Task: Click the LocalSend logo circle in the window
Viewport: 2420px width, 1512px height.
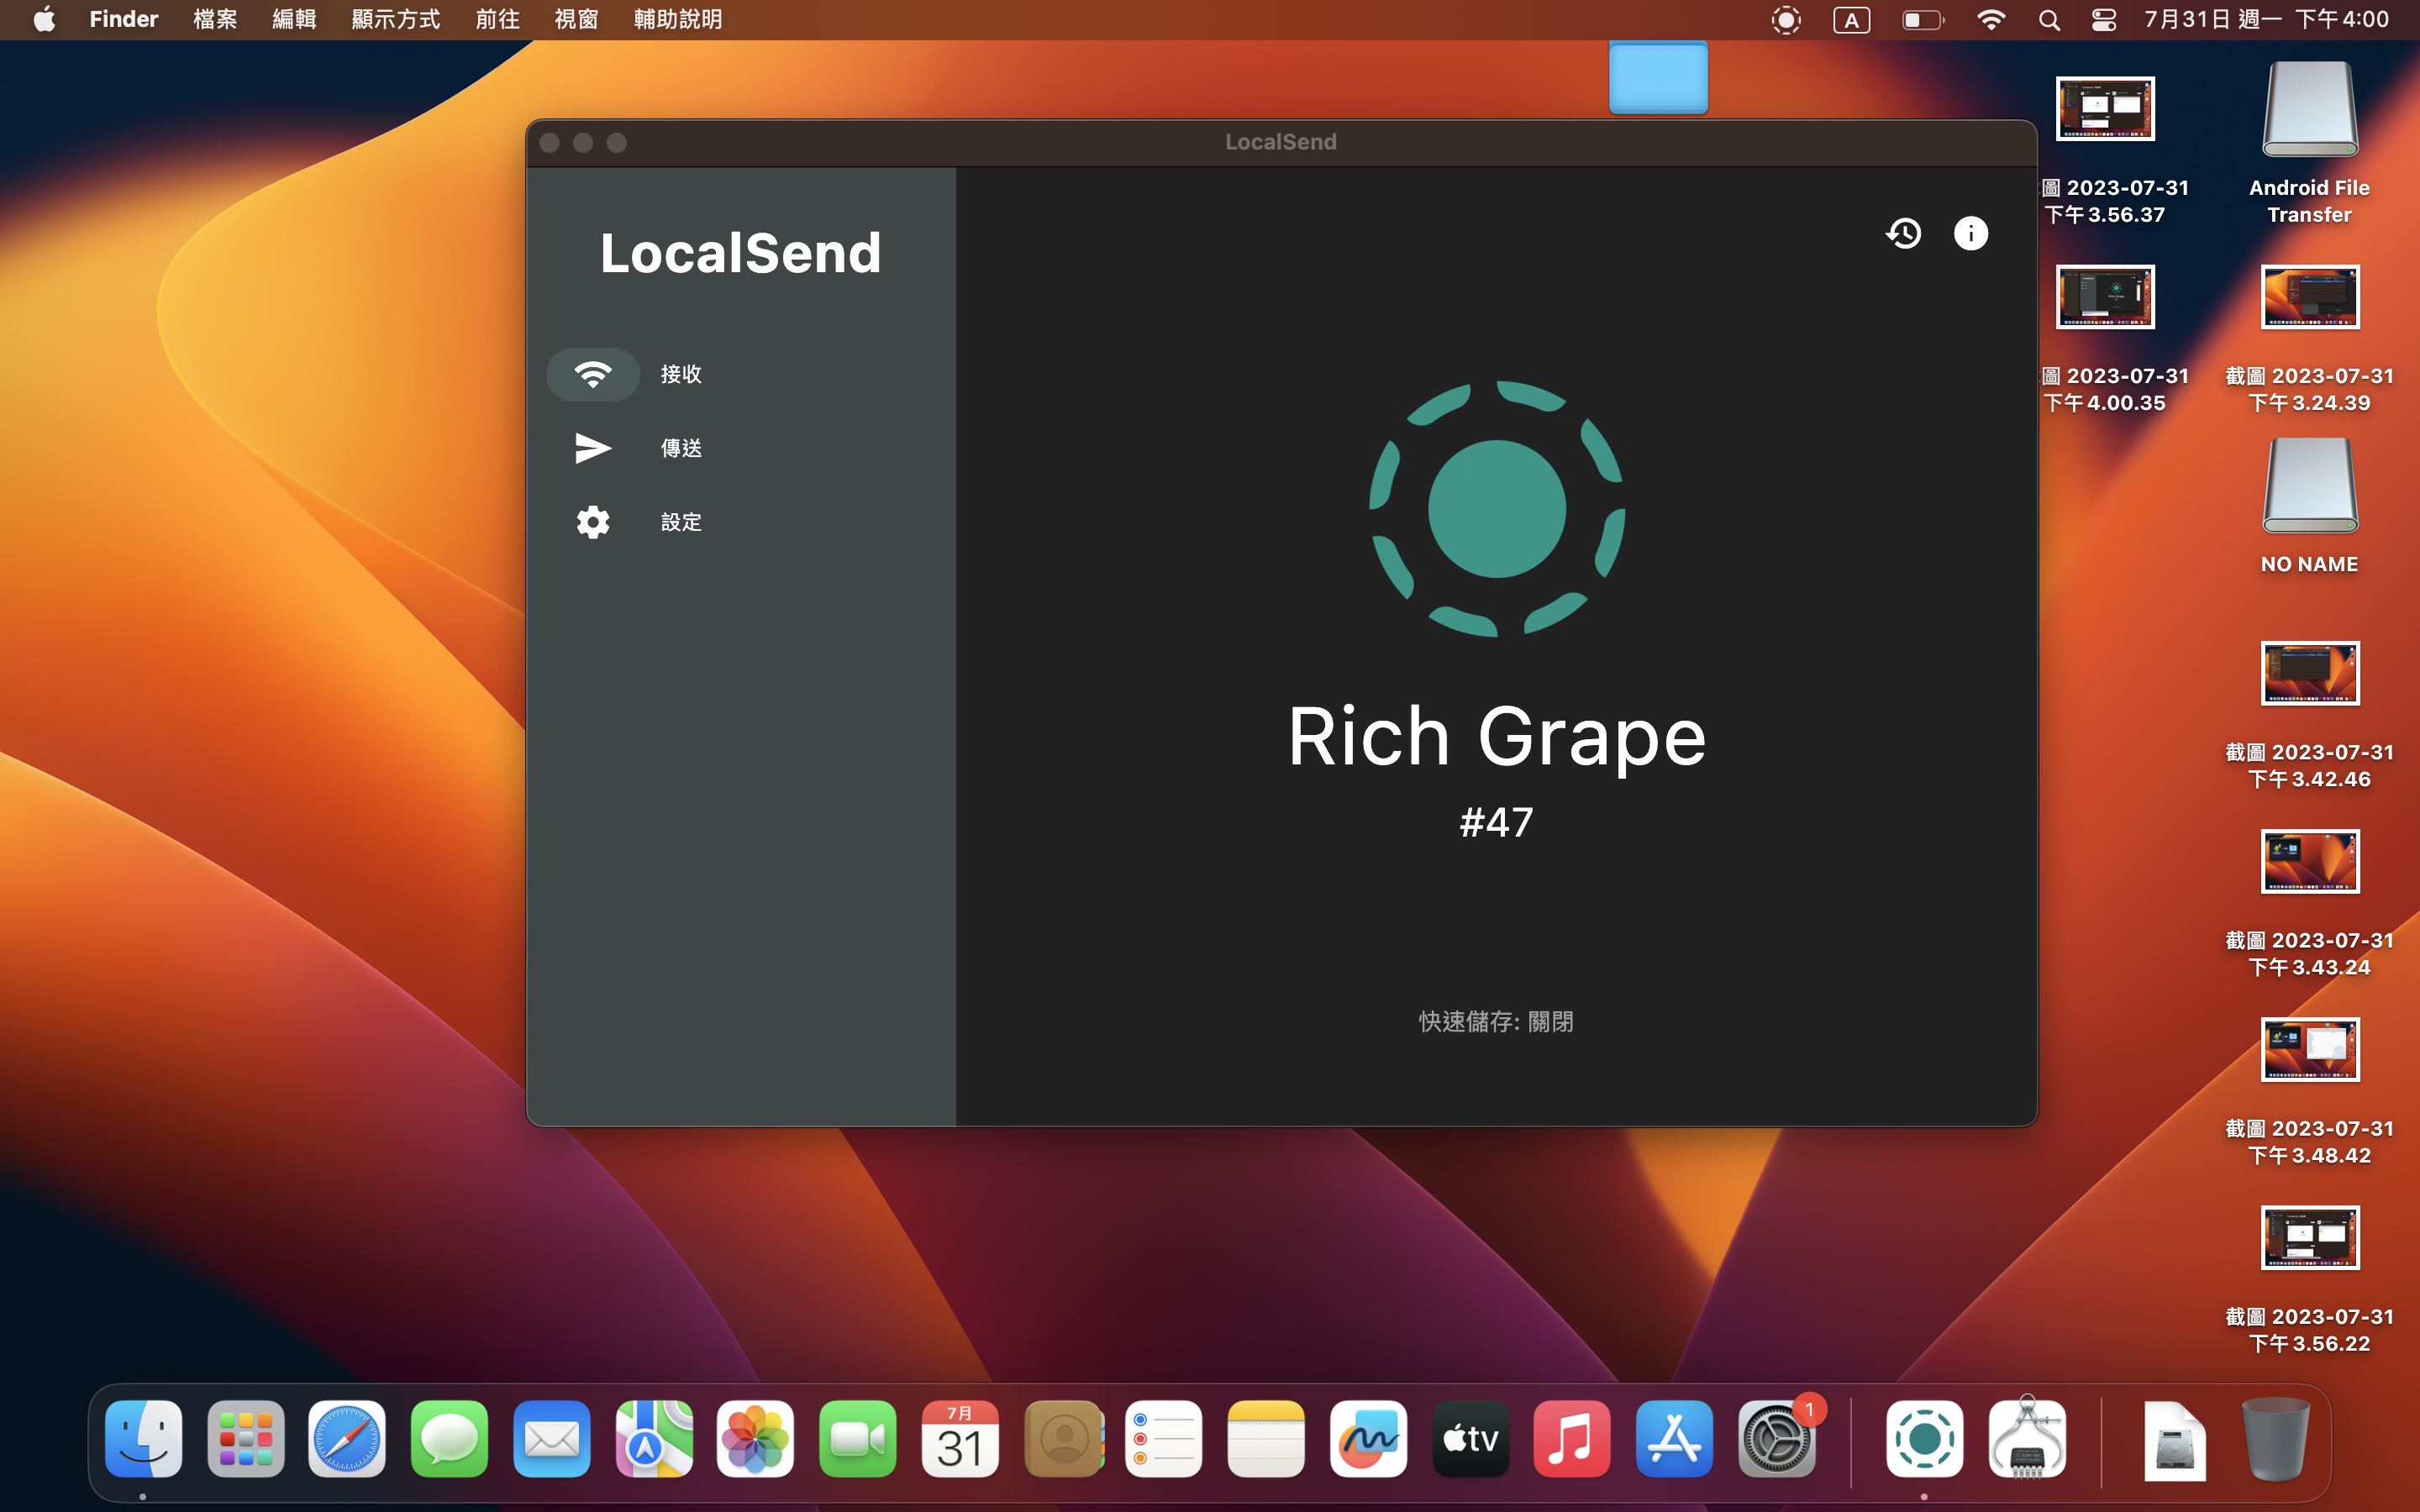Action: (x=1497, y=509)
